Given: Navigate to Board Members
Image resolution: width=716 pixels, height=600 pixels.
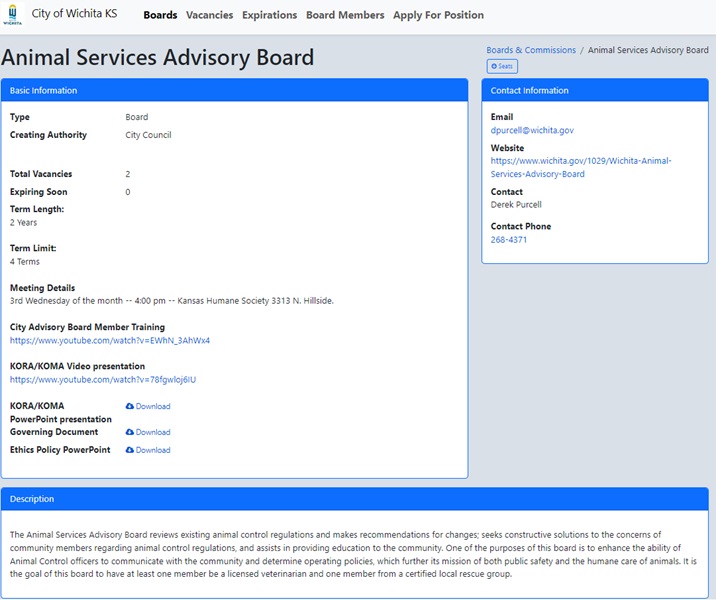Looking at the screenshot, I should pos(345,15).
